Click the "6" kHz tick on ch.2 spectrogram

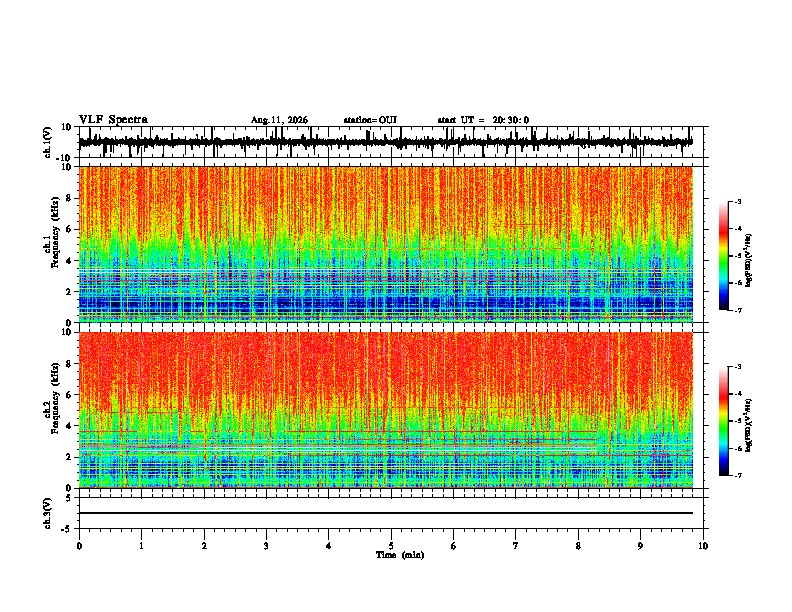(69, 395)
